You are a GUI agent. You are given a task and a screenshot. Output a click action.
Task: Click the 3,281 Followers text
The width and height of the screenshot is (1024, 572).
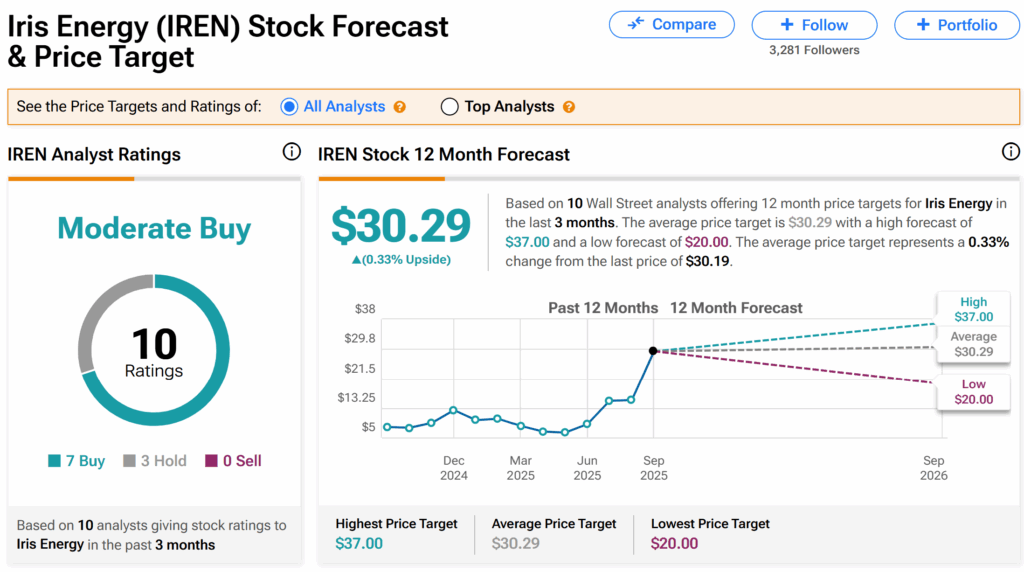coord(814,50)
